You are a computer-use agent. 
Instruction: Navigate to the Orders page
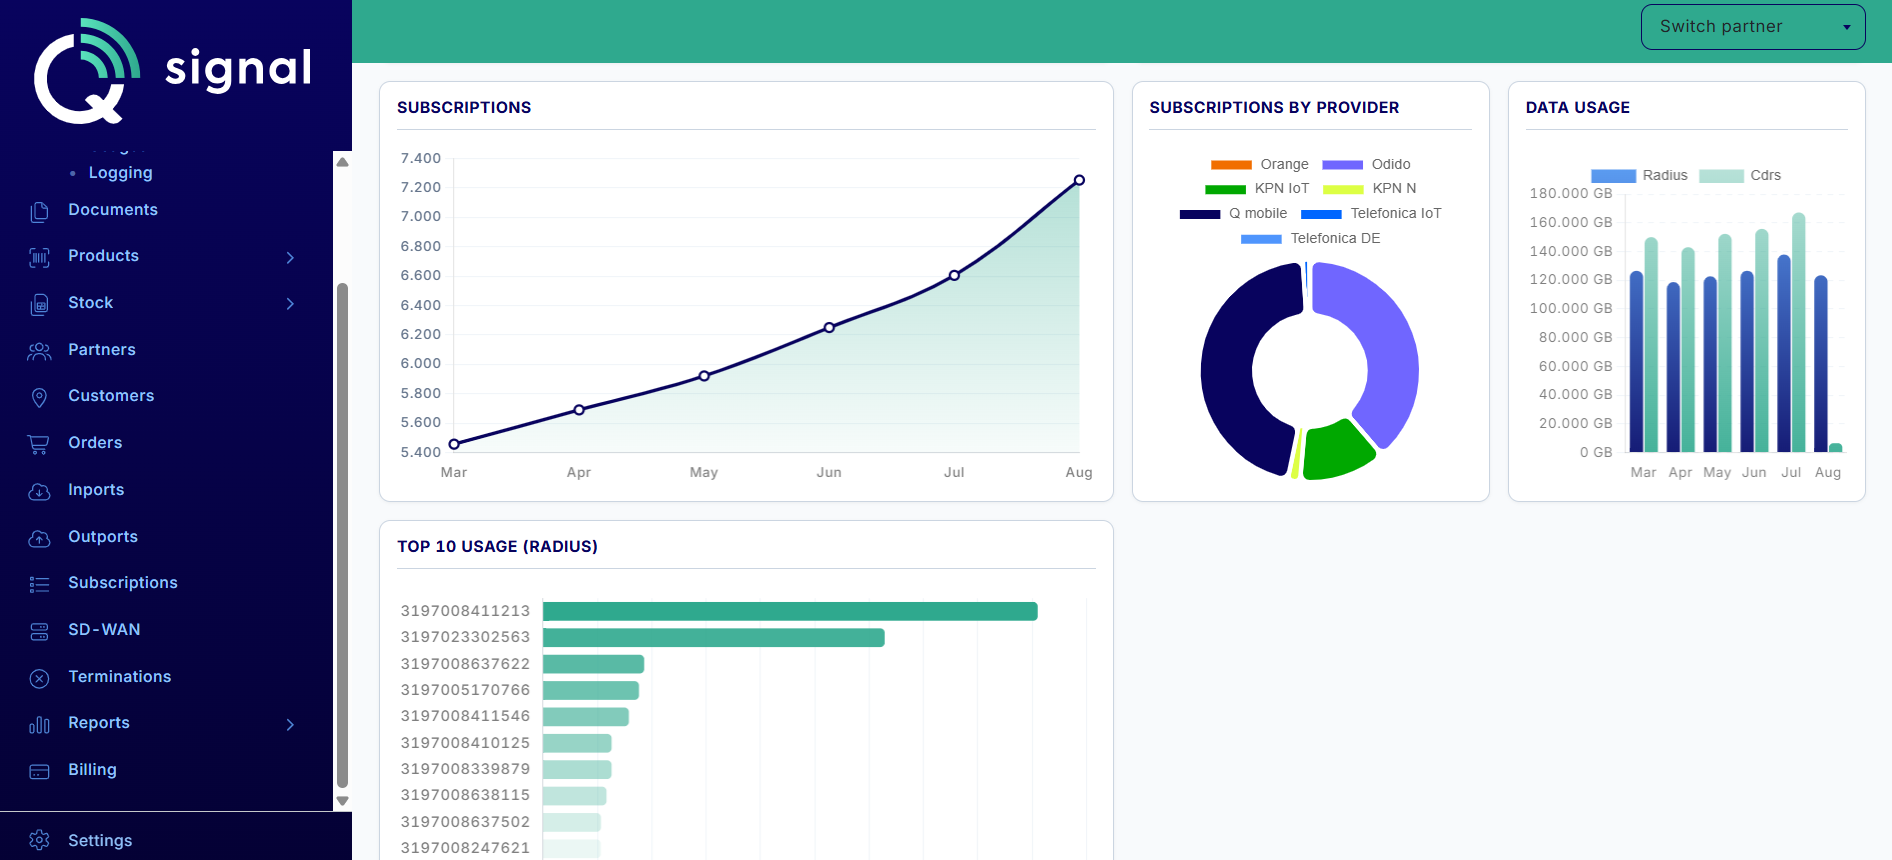95,443
